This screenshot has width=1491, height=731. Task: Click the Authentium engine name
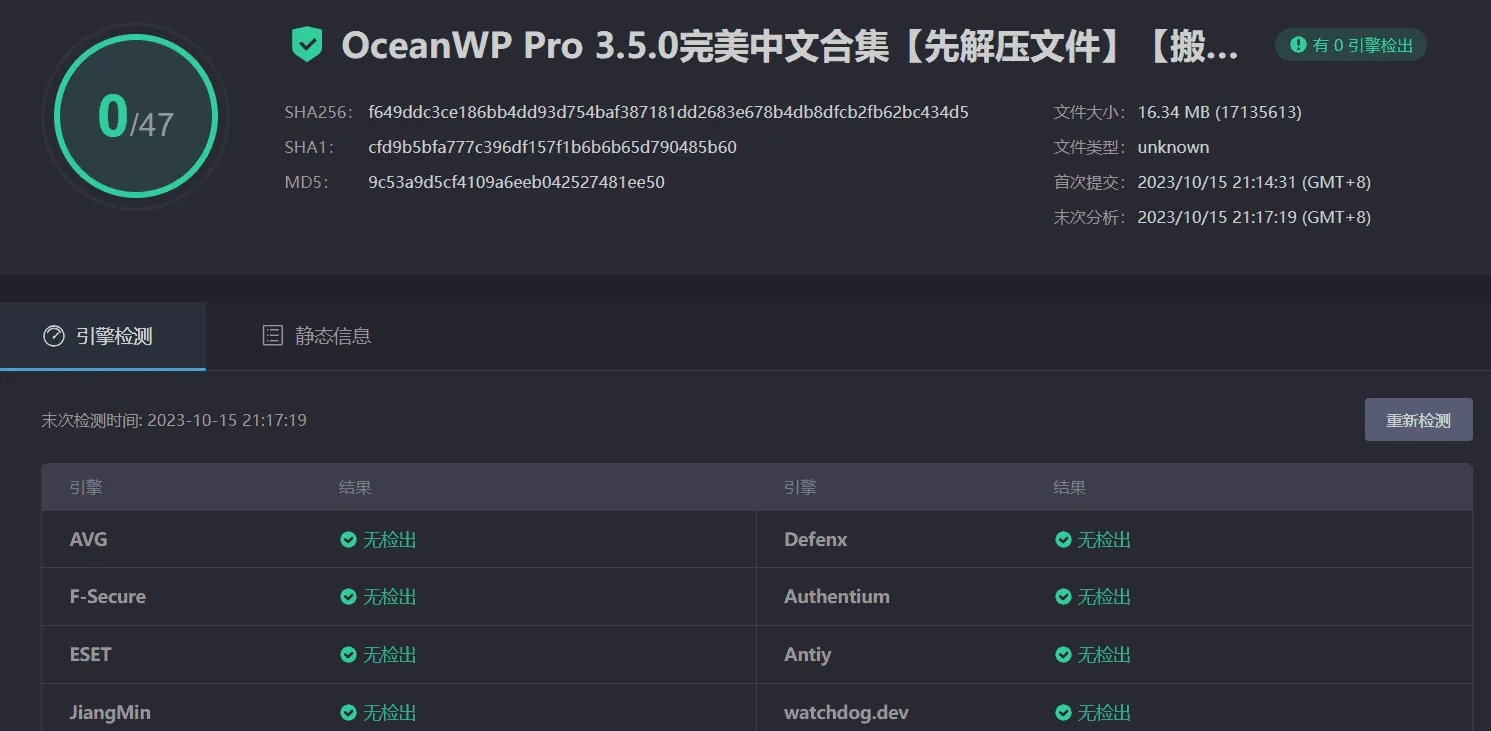[x=836, y=597]
